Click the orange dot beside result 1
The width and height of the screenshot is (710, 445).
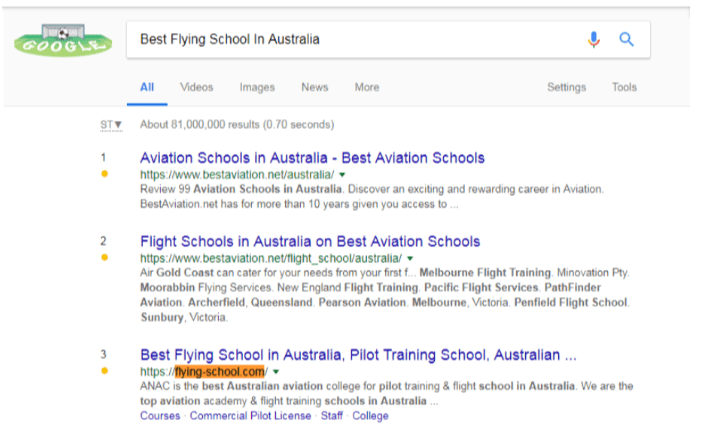point(105,174)
